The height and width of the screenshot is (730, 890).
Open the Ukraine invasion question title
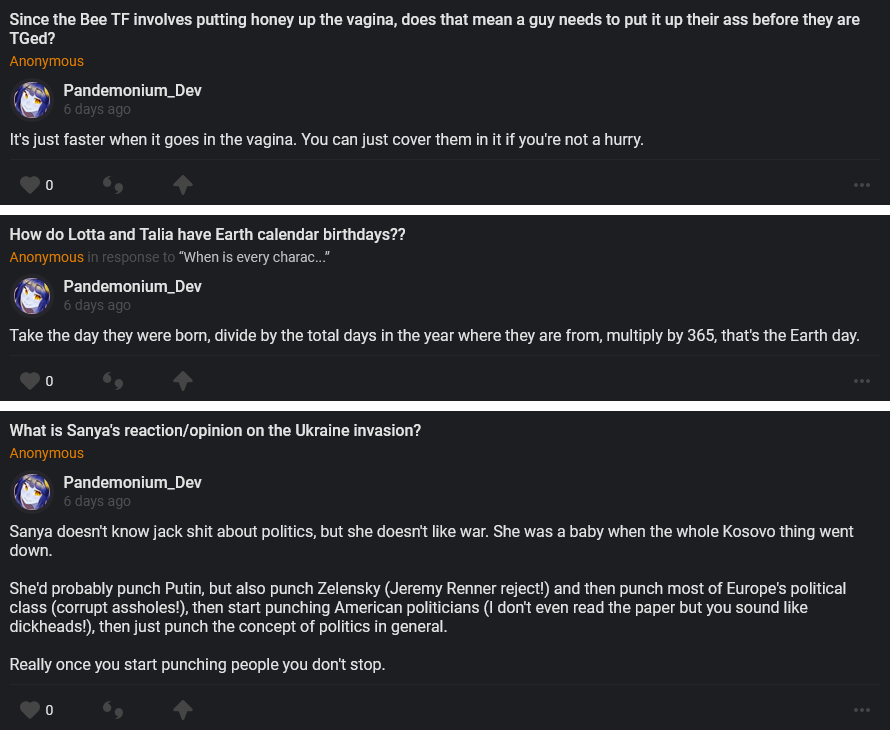[215, 431]
